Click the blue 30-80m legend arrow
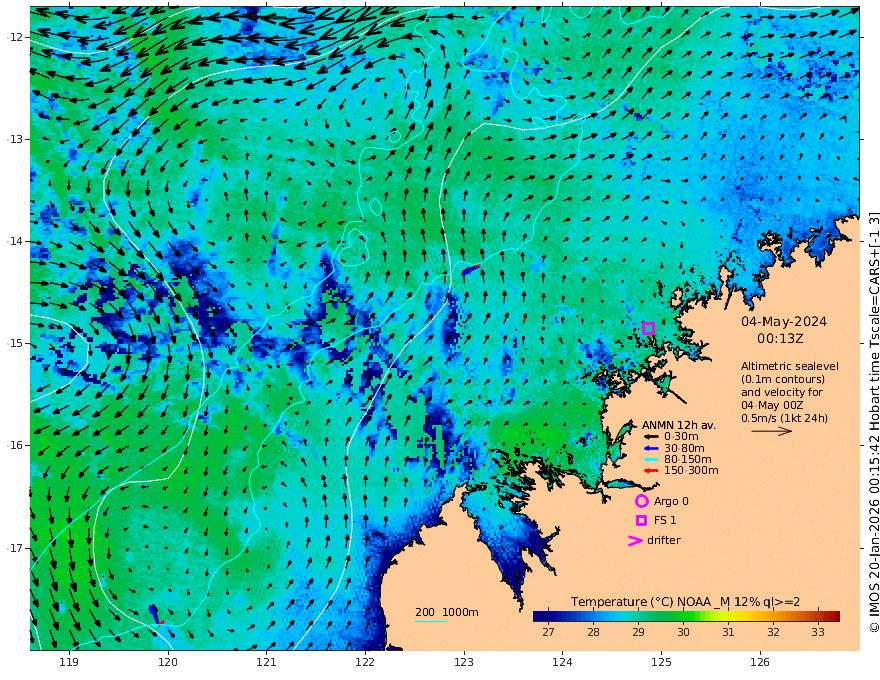Screen dimensions: 880x680 pos(651,448)
